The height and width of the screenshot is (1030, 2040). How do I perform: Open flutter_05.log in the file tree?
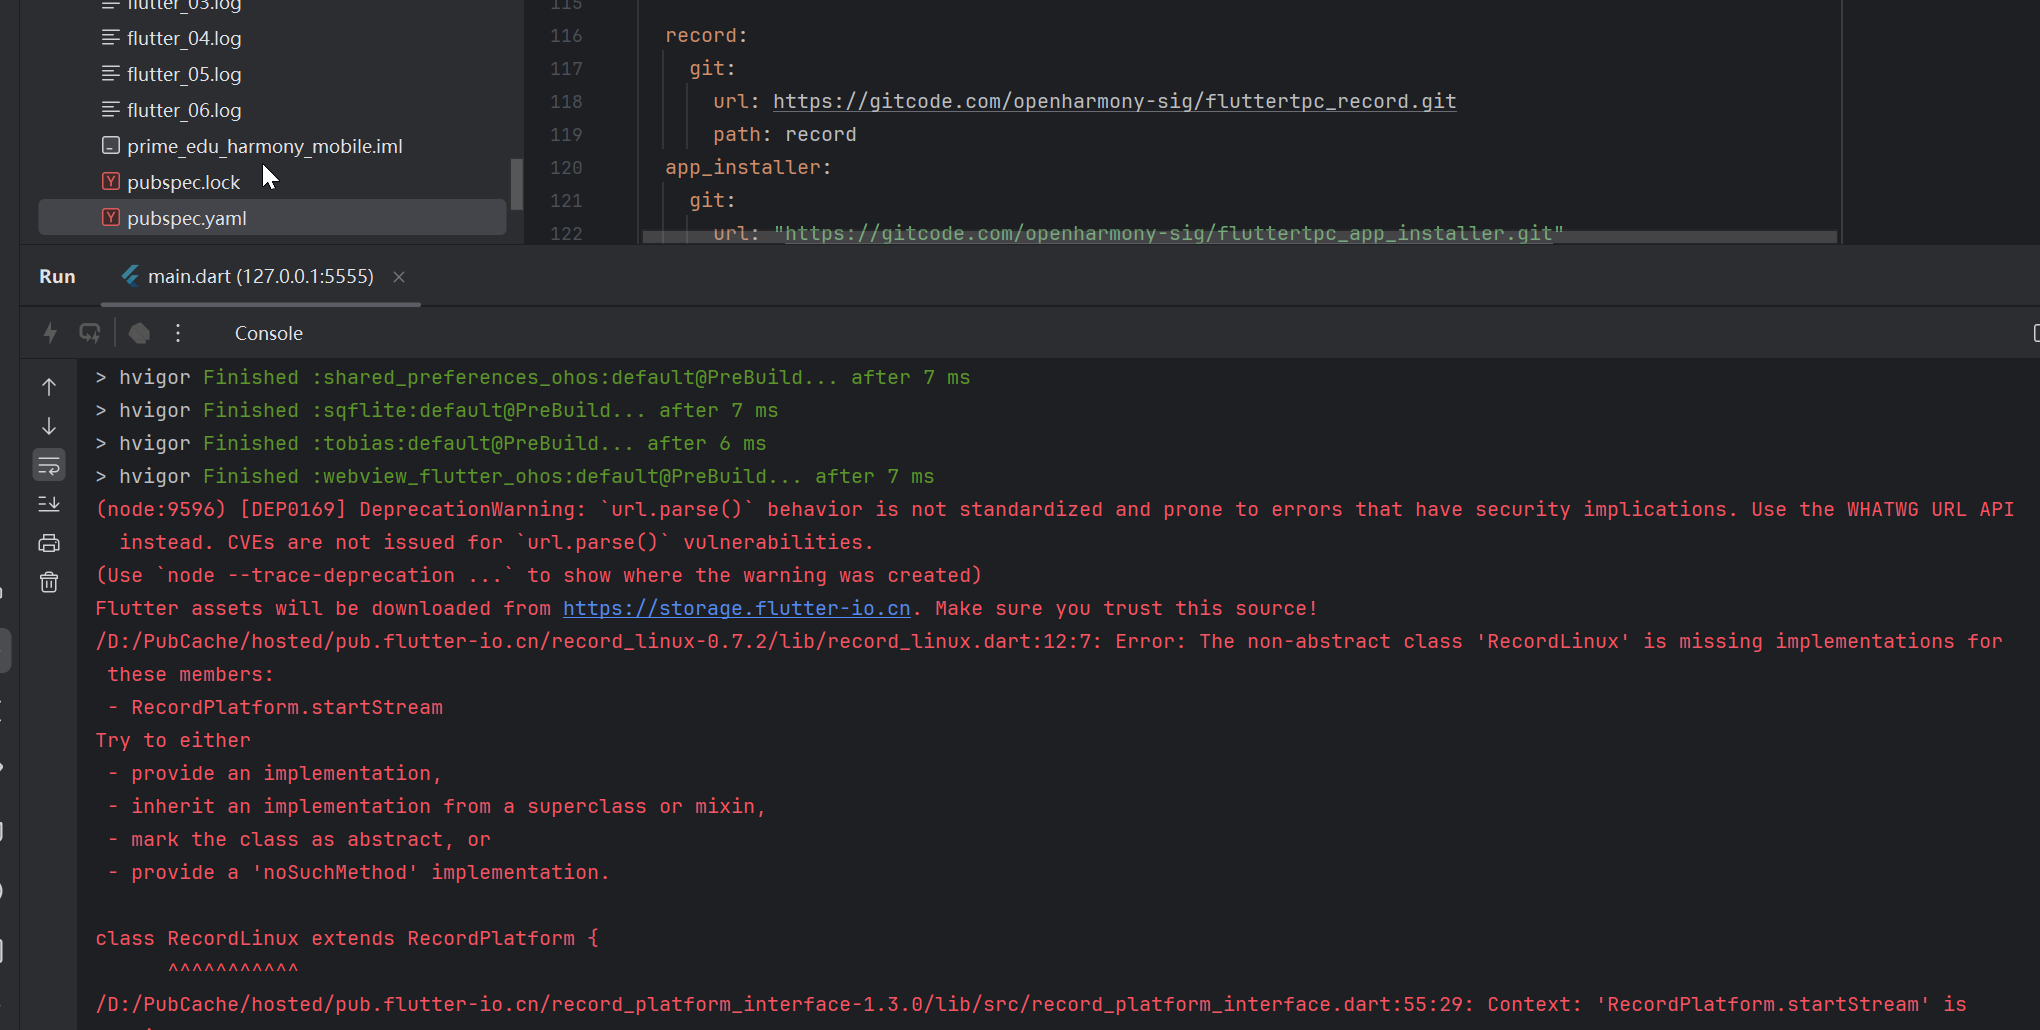click(x=184, y=74)
